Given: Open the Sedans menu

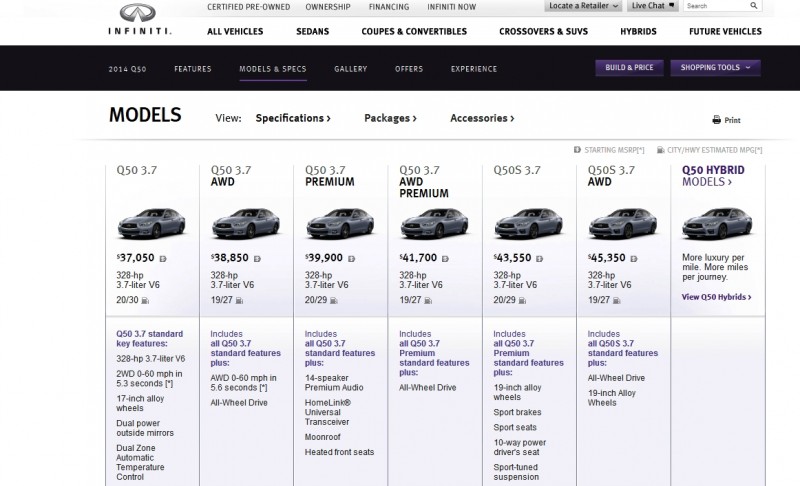Looking at the screenshot, I should pyautogui.click(x=312, y=32).
